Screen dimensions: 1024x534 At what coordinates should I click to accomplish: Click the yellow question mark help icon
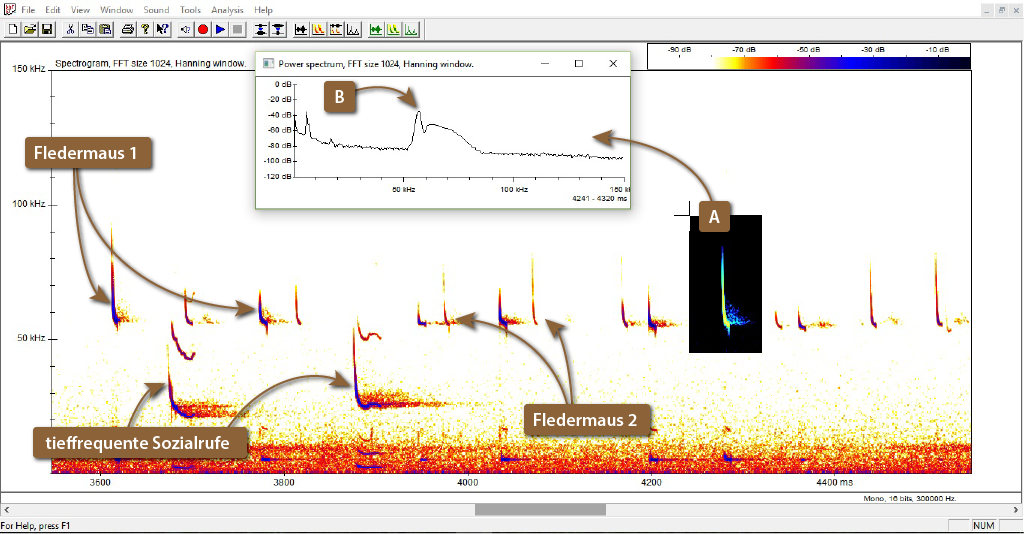pos(145,29)
